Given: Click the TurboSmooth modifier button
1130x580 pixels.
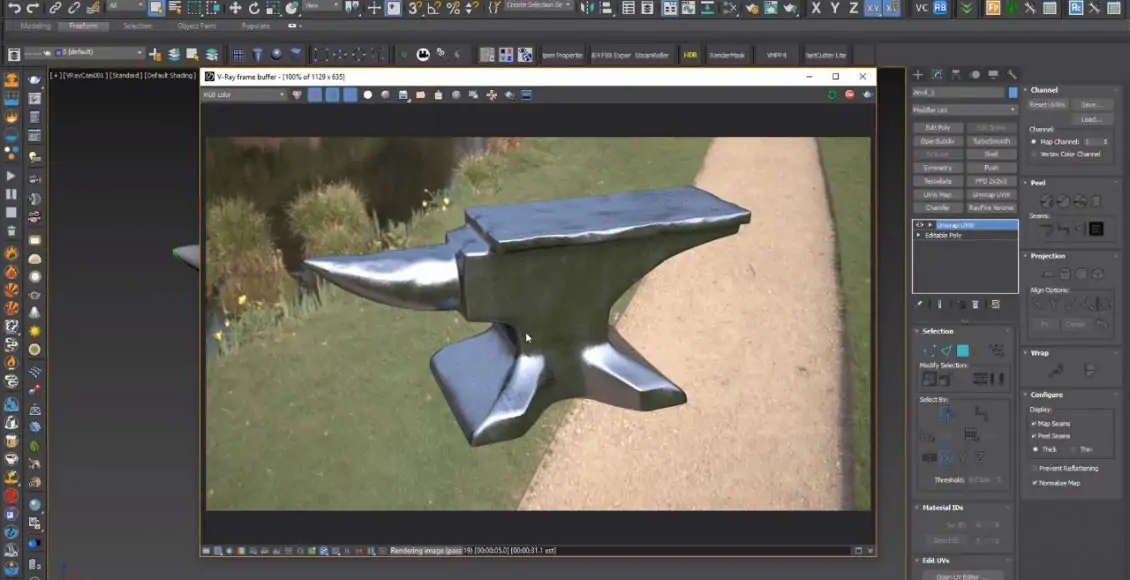Looking at the screenshot, I should [x=991, y=141].
